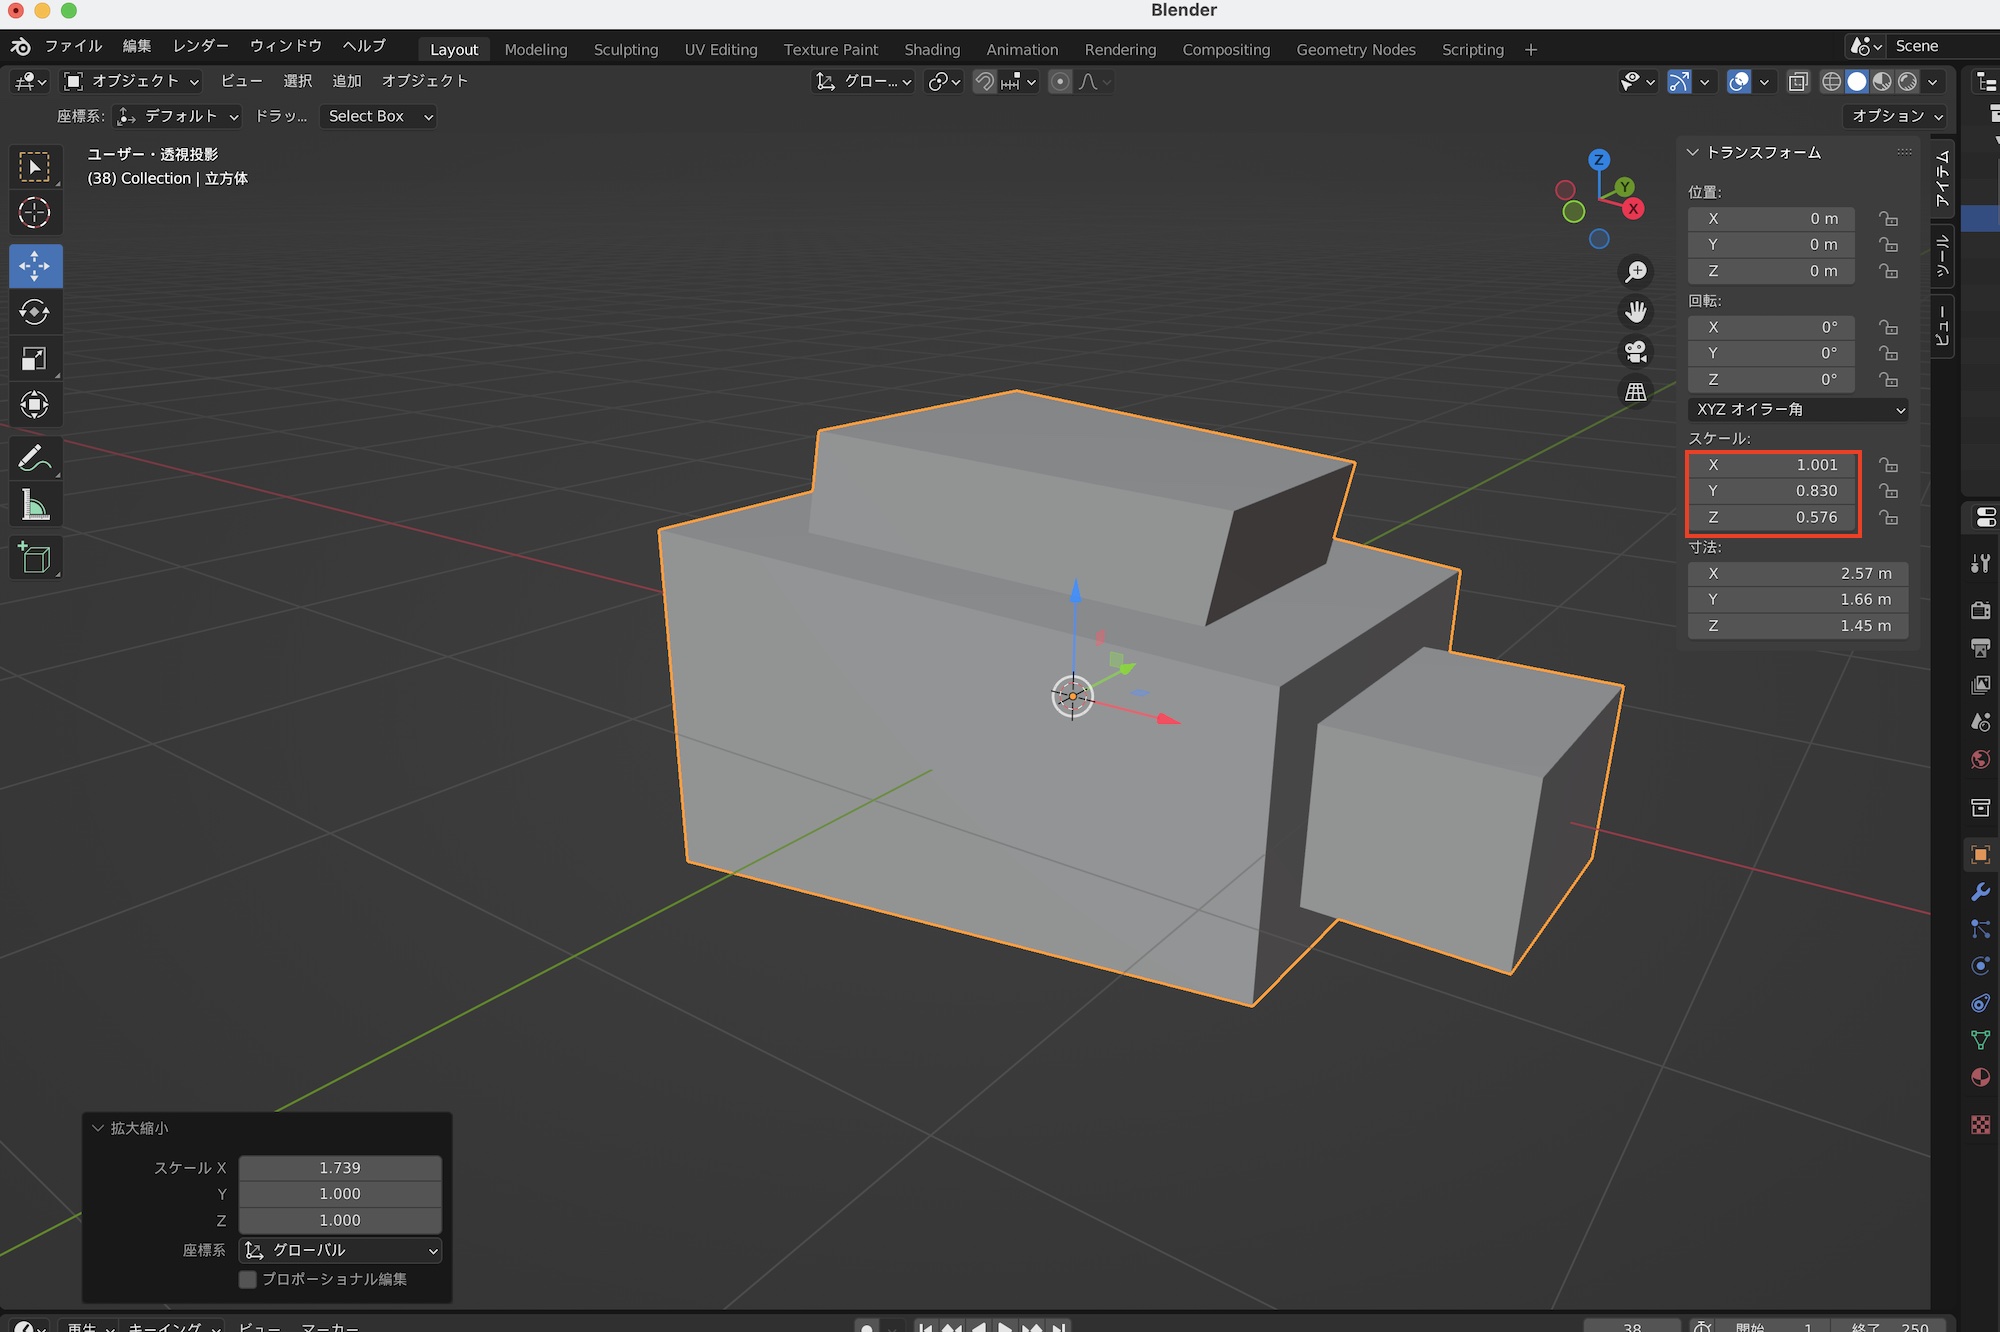Collapse the トランスフォーム panel
The width and height of the screenshot is (2000, 1332).
pos(1693,152)
